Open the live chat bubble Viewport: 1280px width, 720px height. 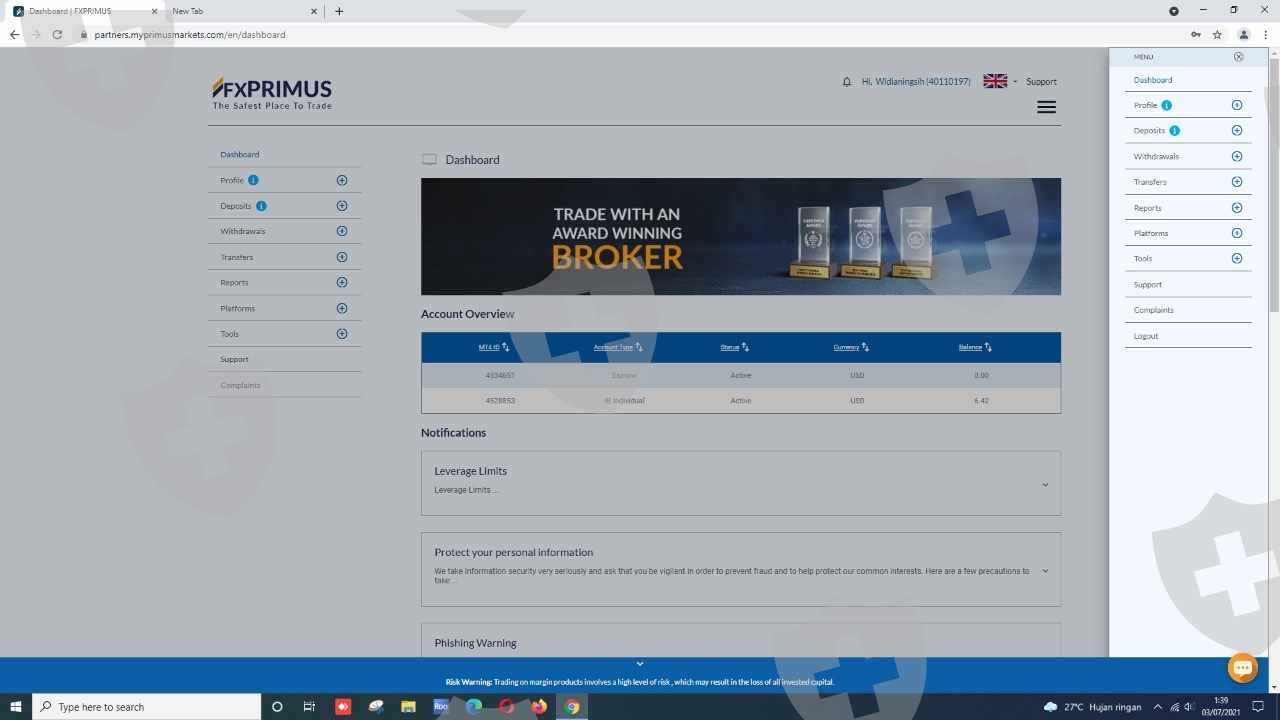1242,668
